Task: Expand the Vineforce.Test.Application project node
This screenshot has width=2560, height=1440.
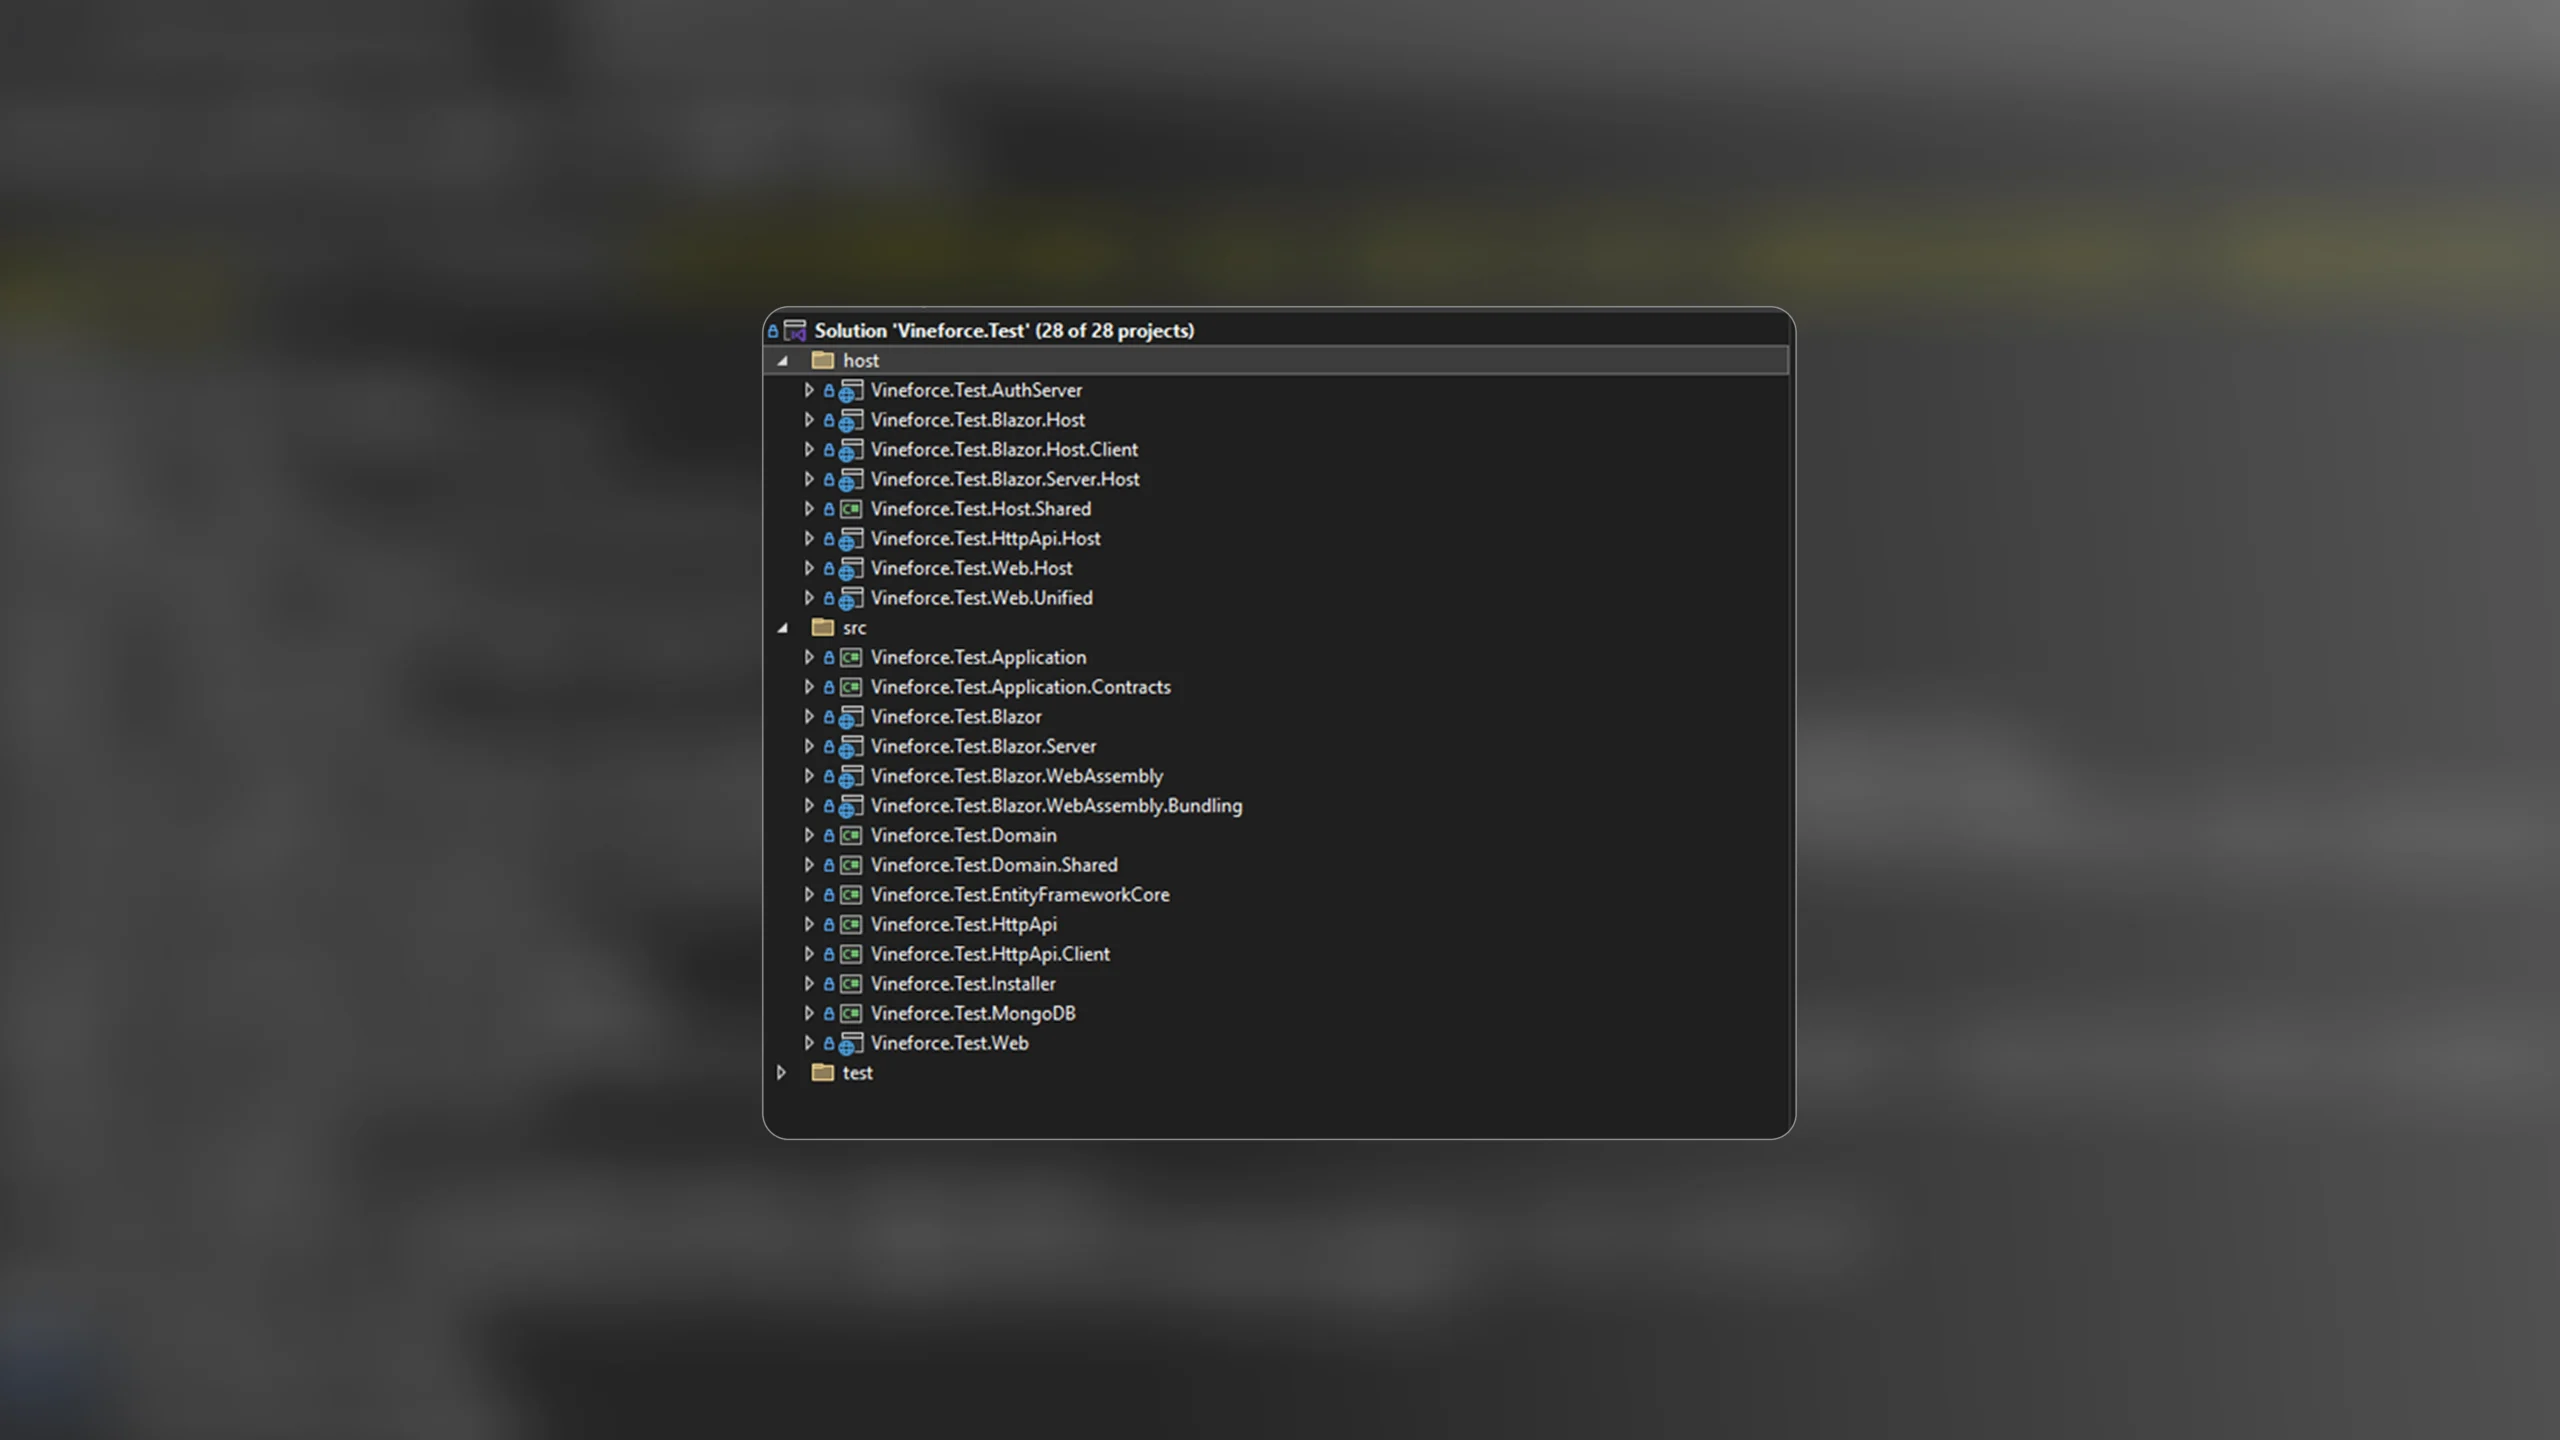Action: click(x=809, y=657)
